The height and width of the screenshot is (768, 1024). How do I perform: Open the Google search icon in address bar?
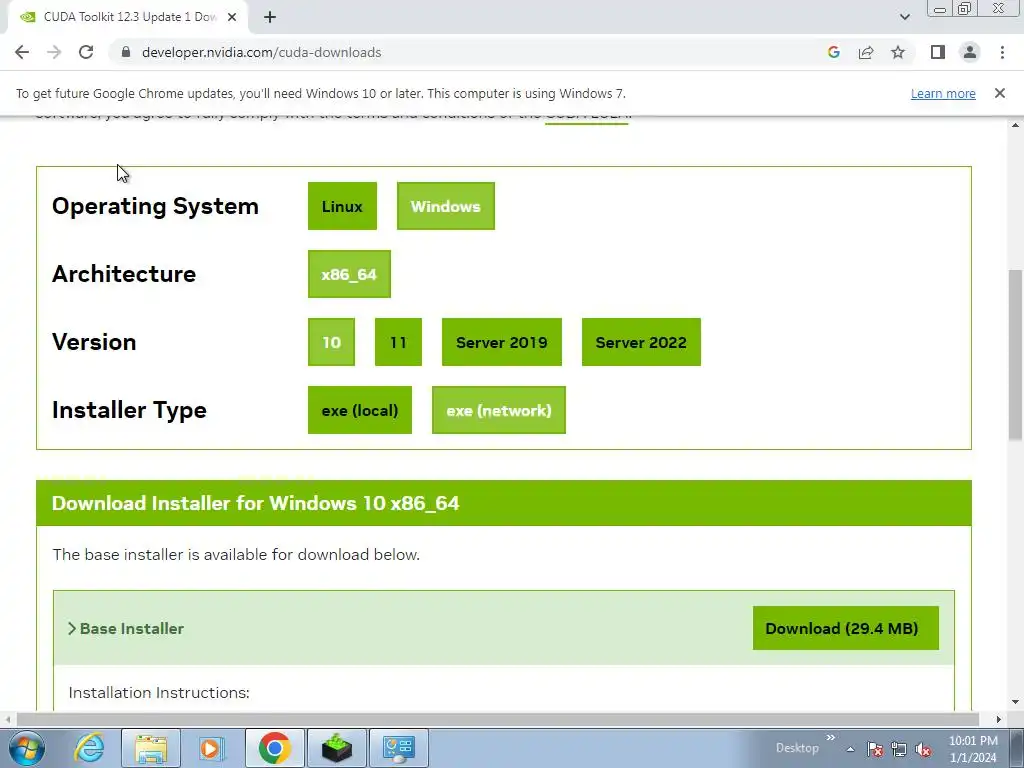click(x=833, y=52)
